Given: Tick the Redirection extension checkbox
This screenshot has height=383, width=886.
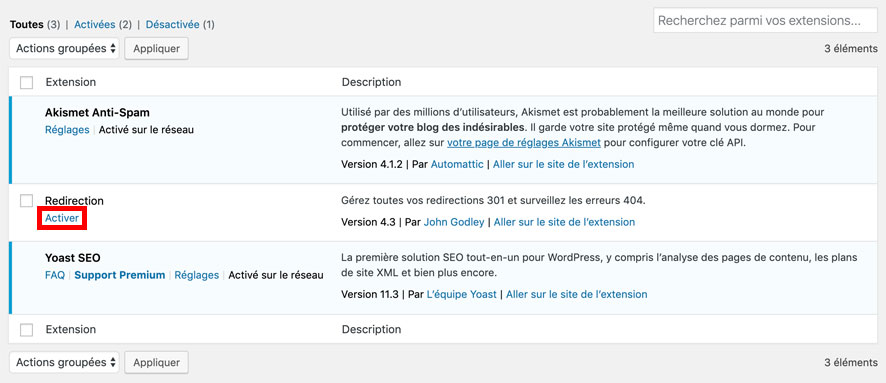Looking at the screenshot, I should 27,201.
